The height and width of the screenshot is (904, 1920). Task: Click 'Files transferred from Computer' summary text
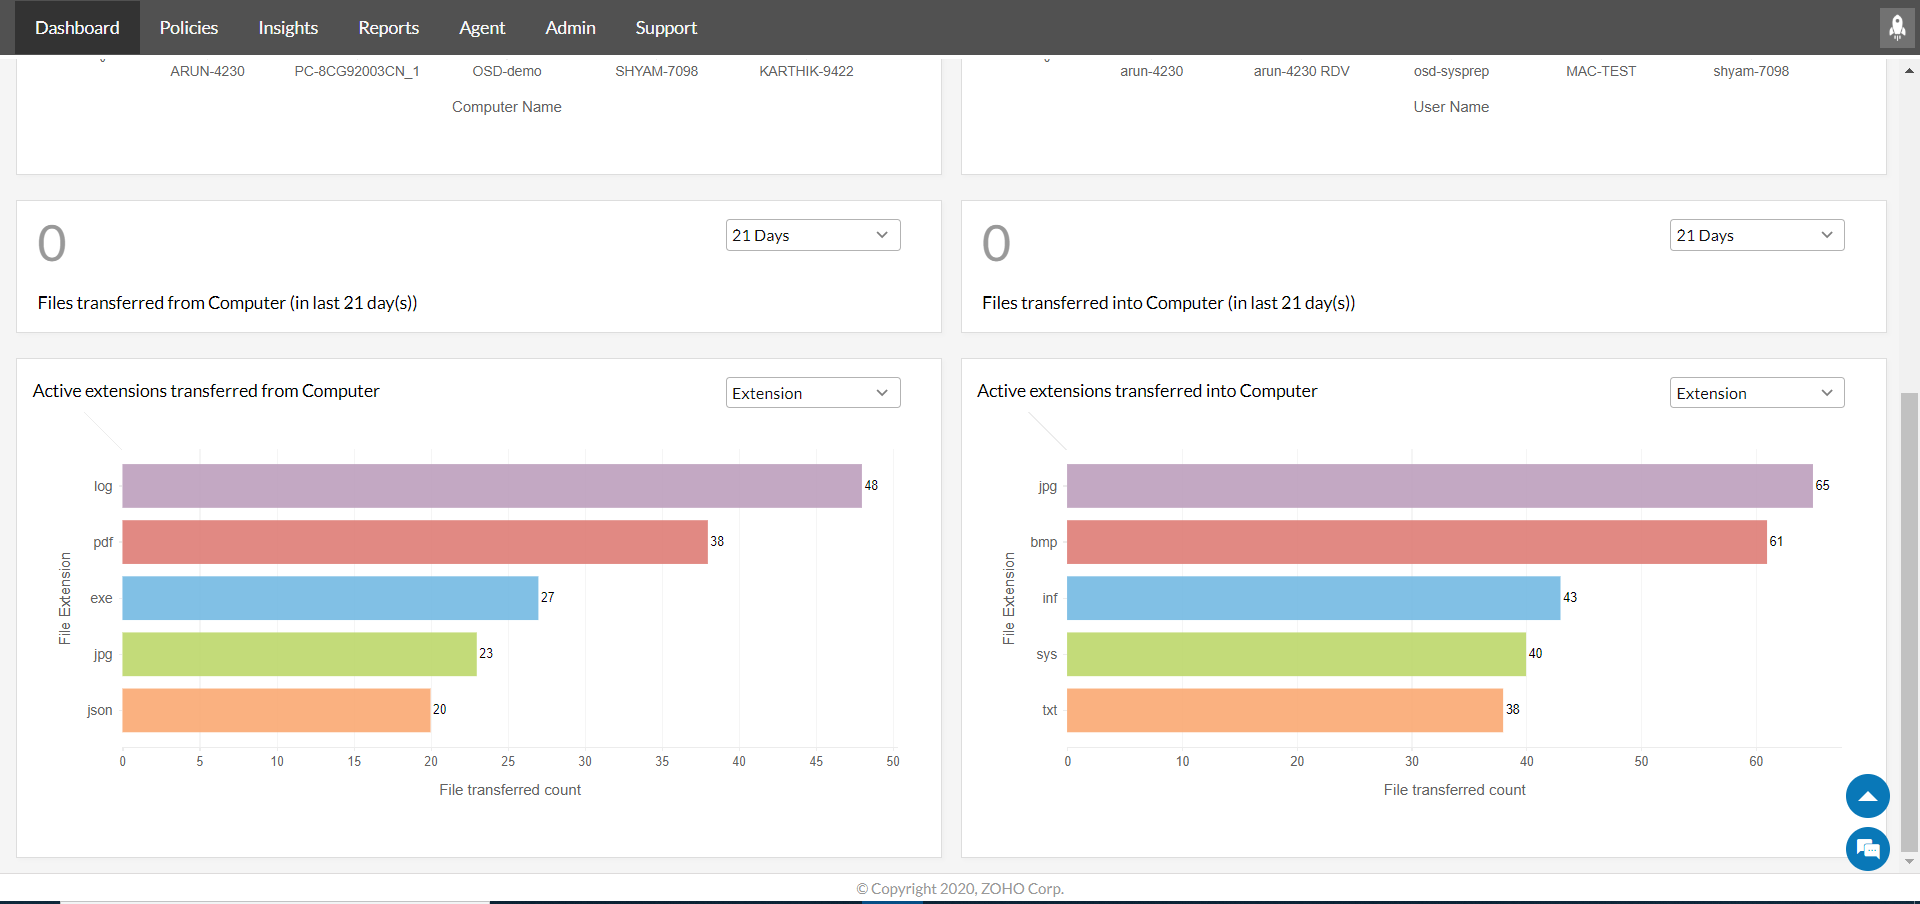(x=227, y=303)
